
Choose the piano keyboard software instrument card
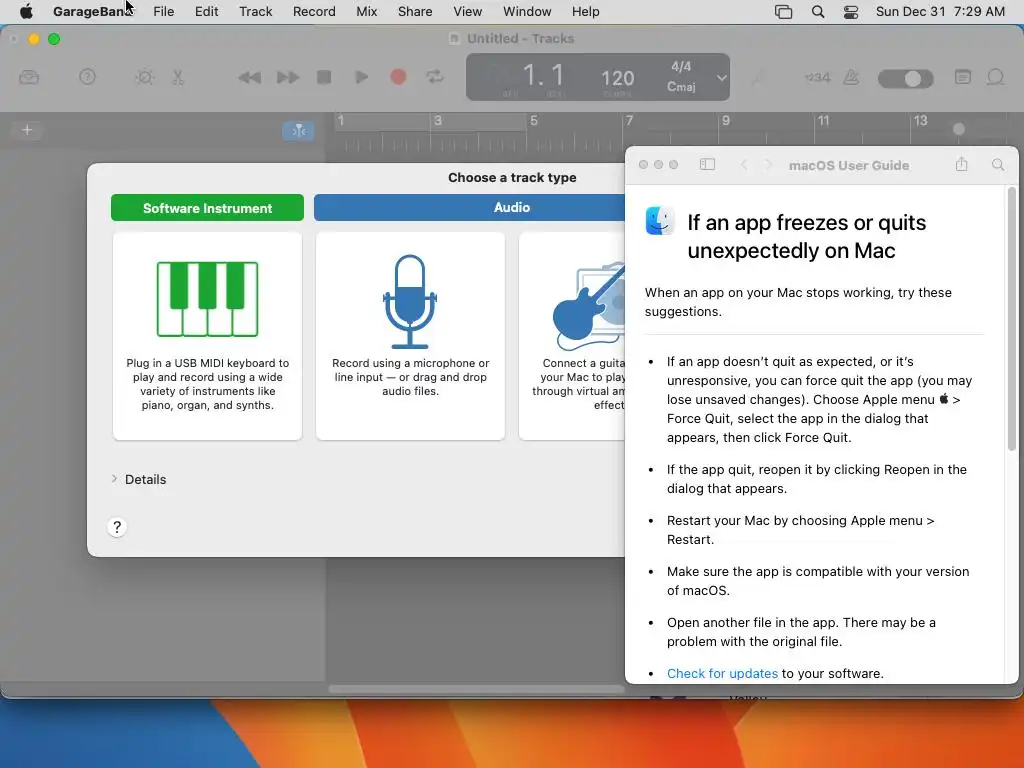(x=207, y=336)
